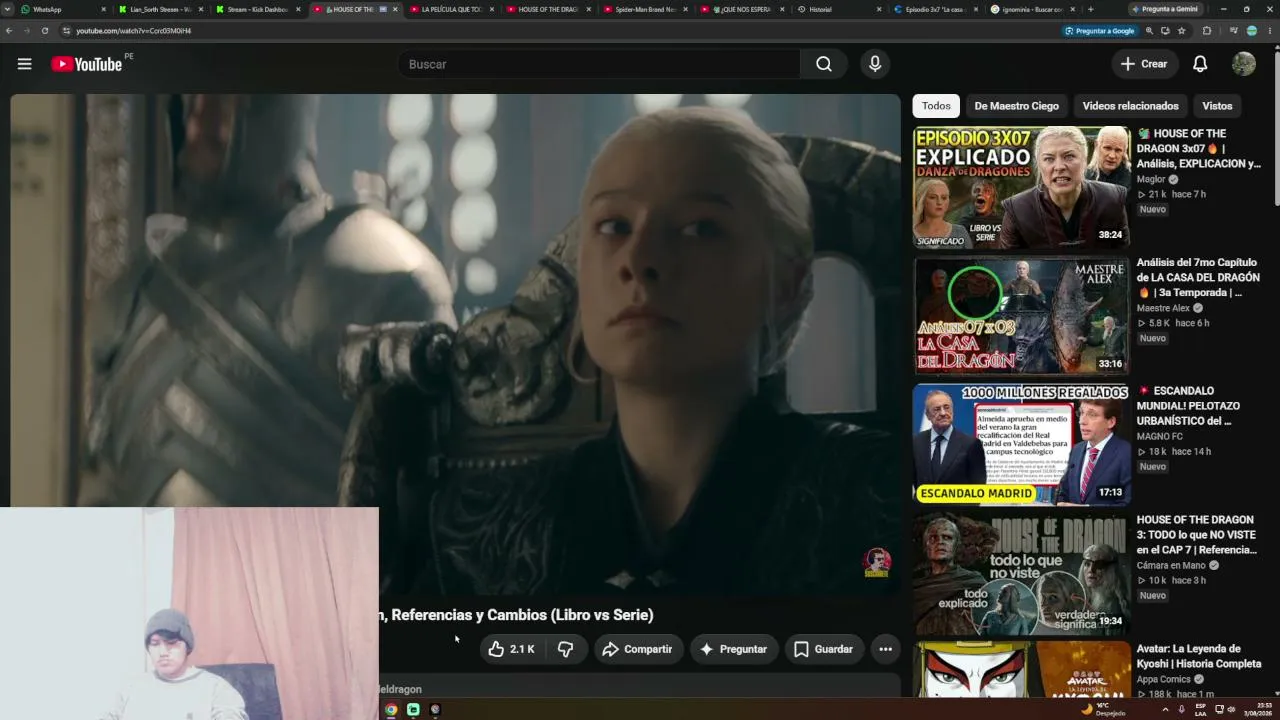This screenshot has width=1280, height=720.
Task: Open the weather widget showing Despejado
Action: coord(1103,709)
